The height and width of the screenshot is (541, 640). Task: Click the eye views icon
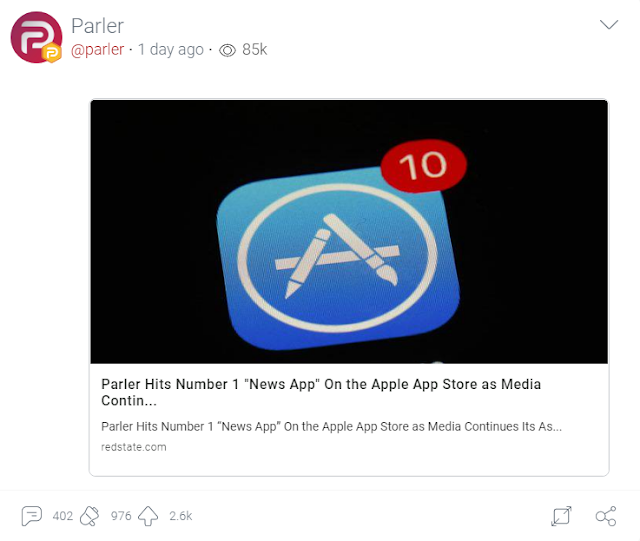[227, 50]
